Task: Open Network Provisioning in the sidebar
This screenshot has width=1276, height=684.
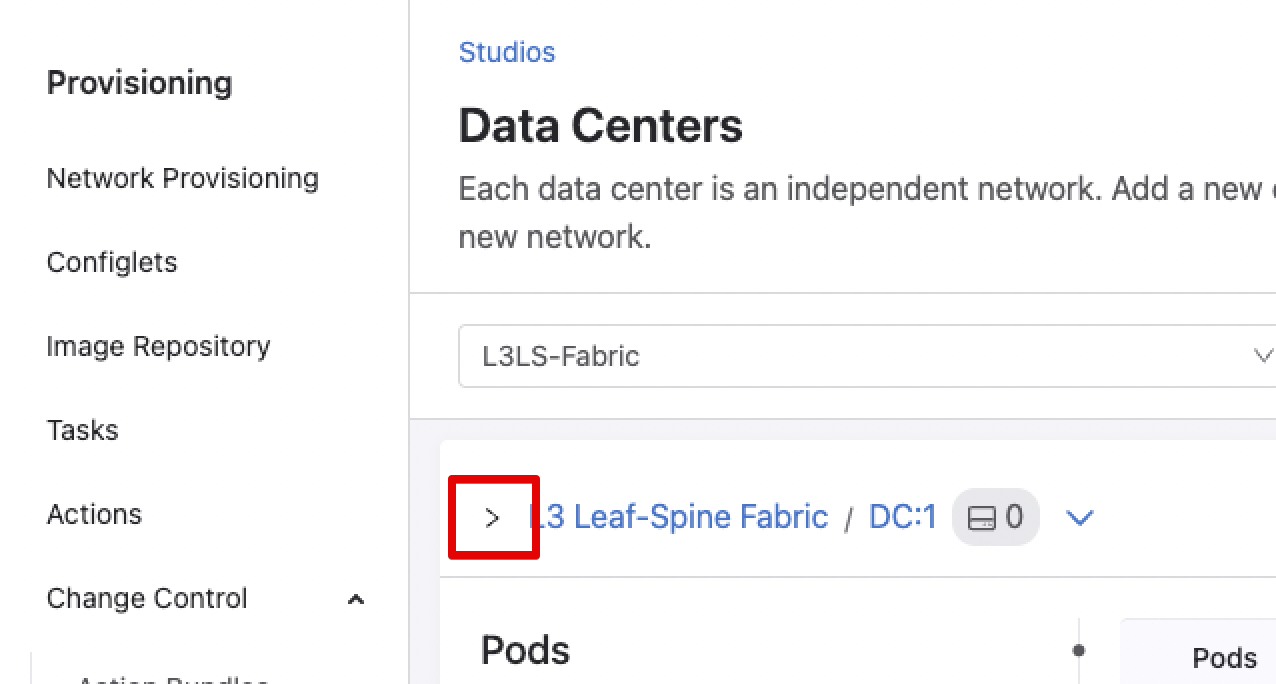Action: [x=183, y=179]
